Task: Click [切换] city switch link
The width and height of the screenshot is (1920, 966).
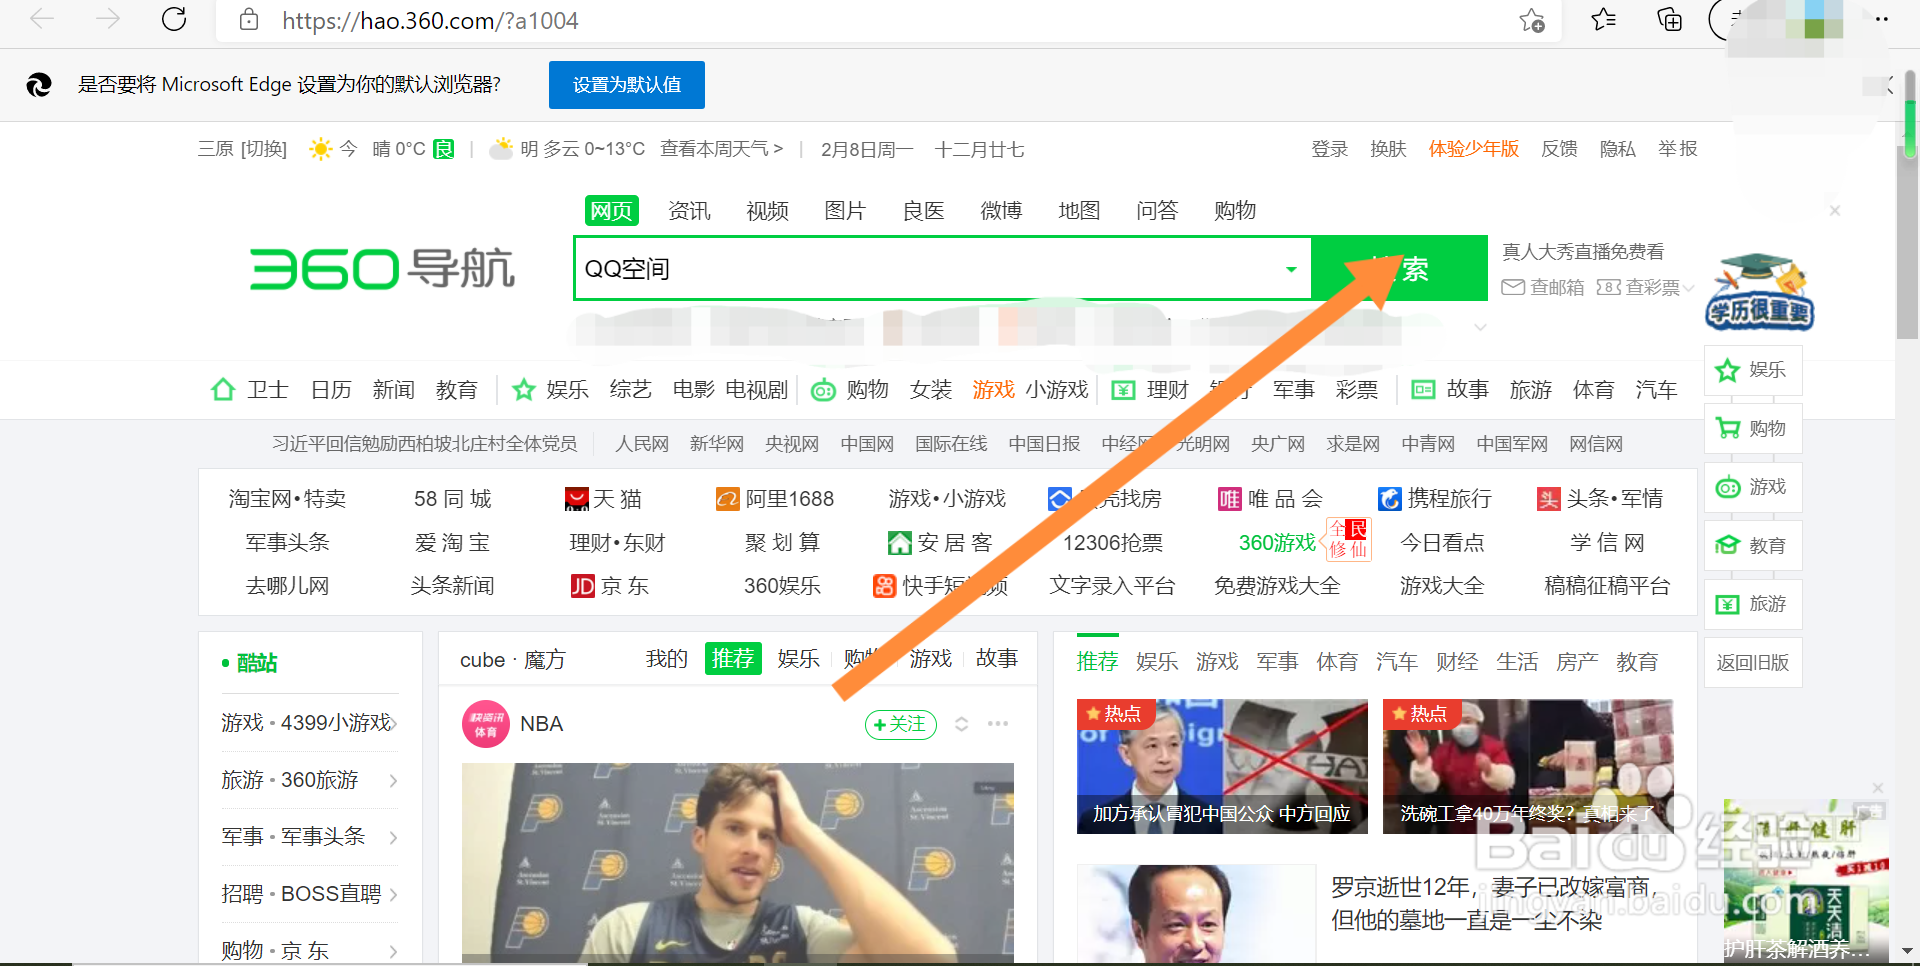Action: click(x=264, y=149)
